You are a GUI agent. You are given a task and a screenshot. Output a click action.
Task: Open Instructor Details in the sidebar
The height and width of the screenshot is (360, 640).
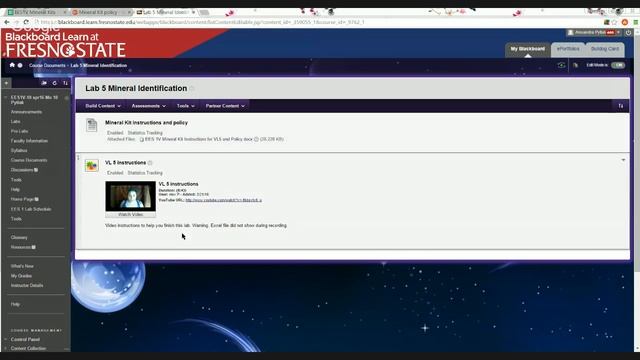pyautogui.click(x=27, y=286)
